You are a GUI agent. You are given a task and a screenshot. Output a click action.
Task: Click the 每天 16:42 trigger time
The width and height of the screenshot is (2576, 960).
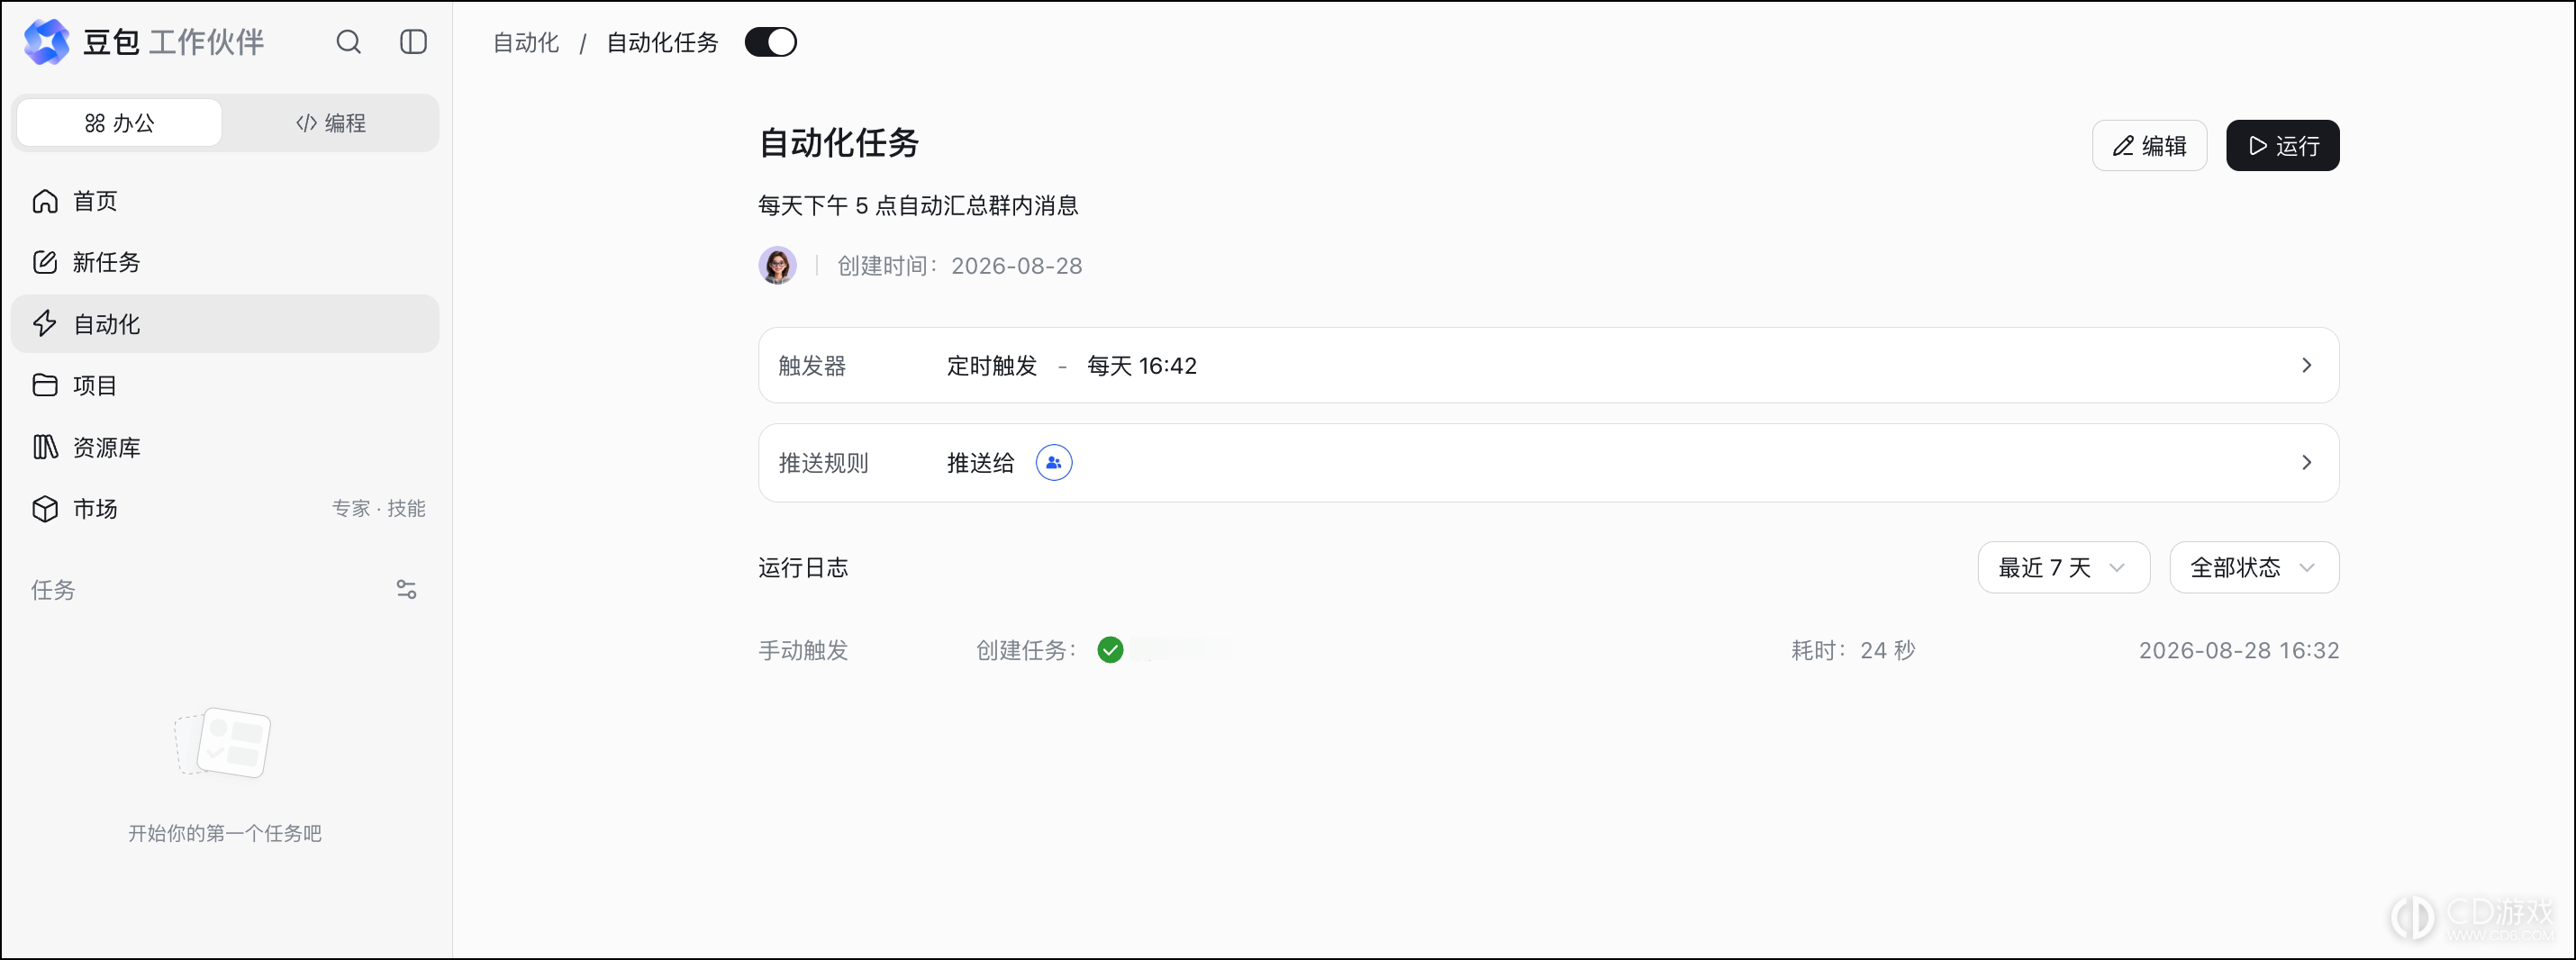[1142, 366]
